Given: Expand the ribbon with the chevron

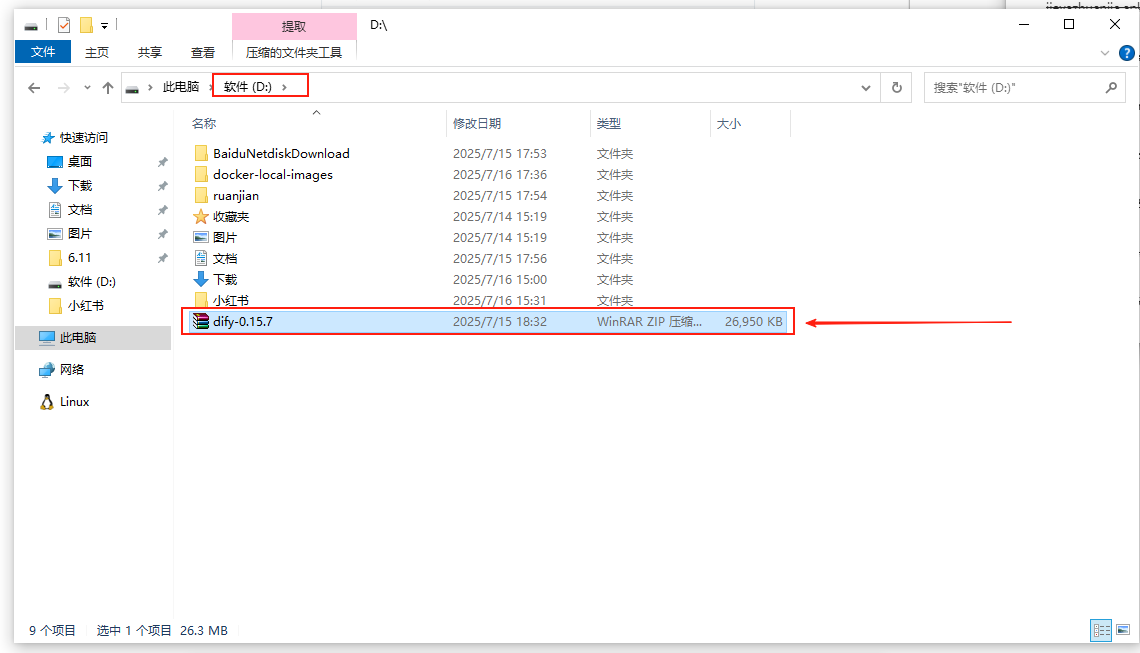Looking at the screenshot, I should pos(1105,52).
